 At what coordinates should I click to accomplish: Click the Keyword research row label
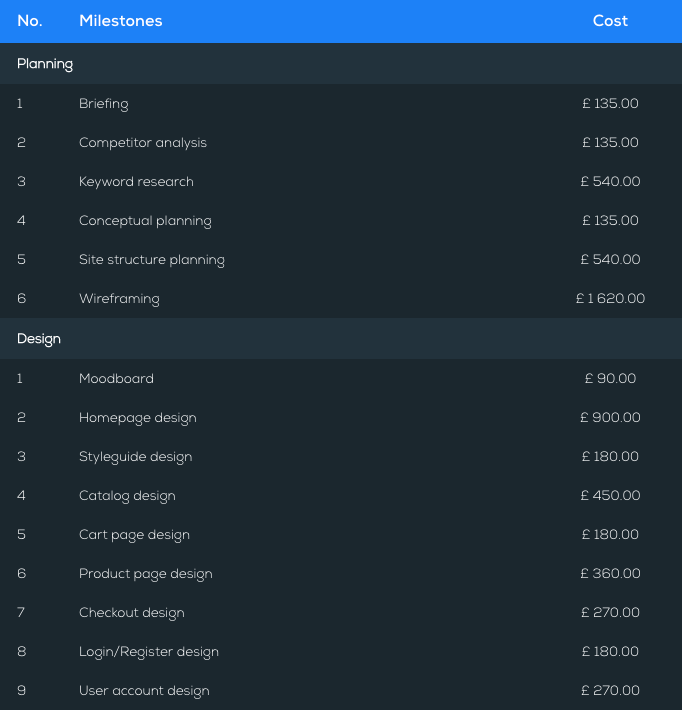[x=136, y=182]
